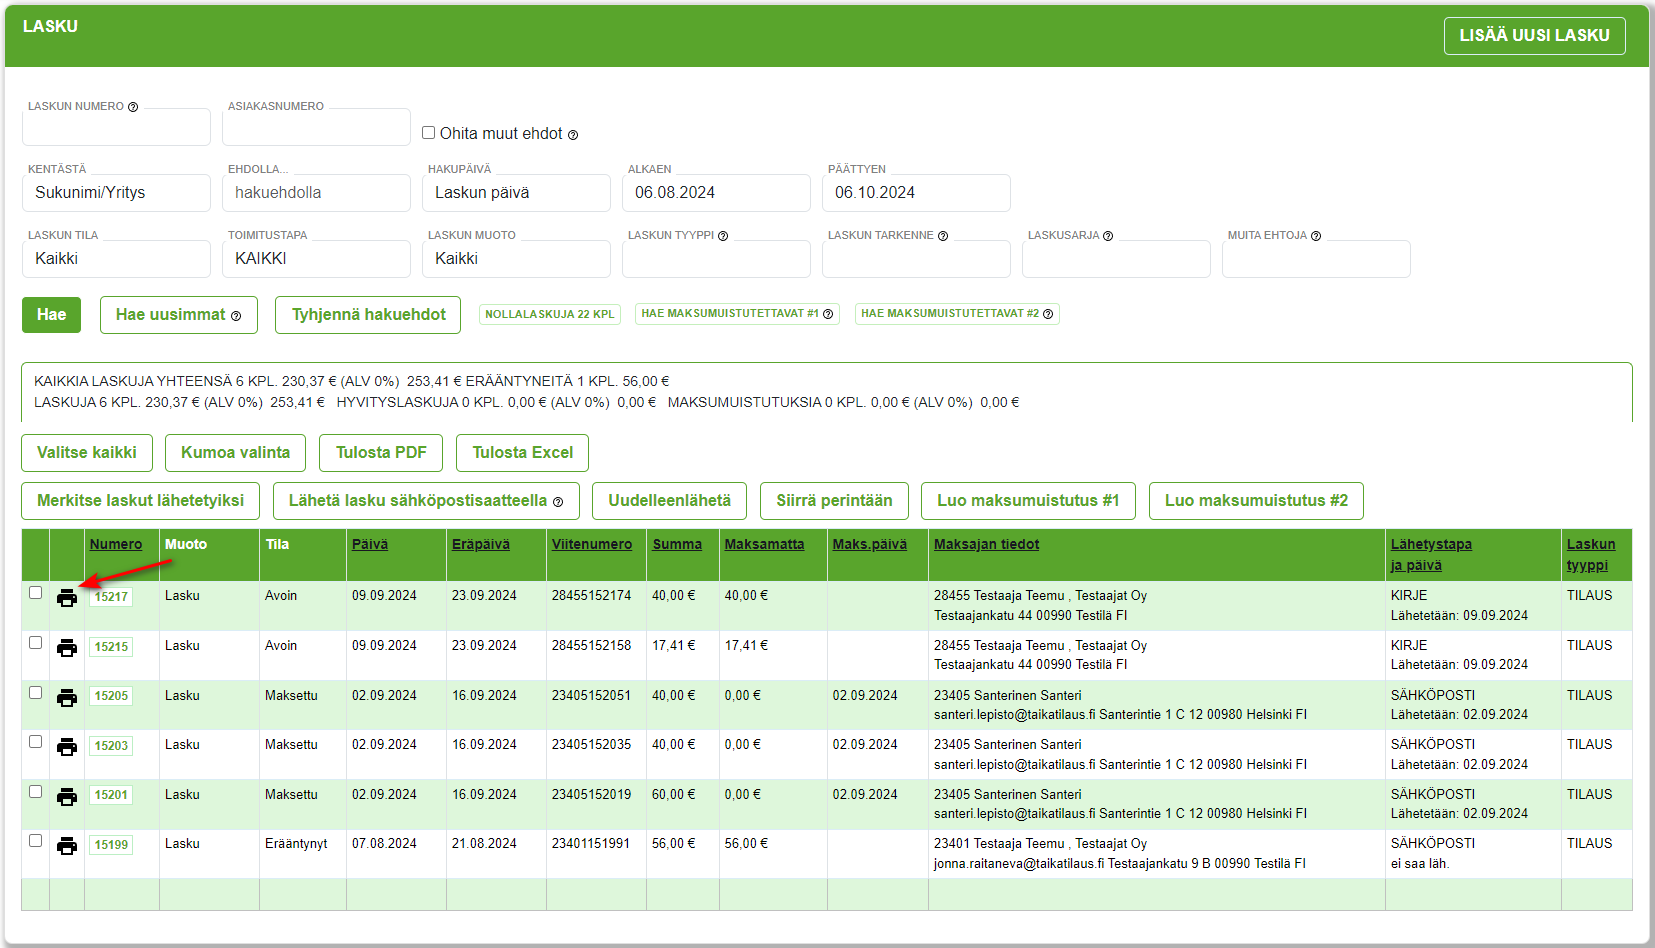Image resolution: width=1655 pixels, height=948 pixels.
Task: Click Merkitse laskut lähetetyiksi button
Action: (140, 501)
